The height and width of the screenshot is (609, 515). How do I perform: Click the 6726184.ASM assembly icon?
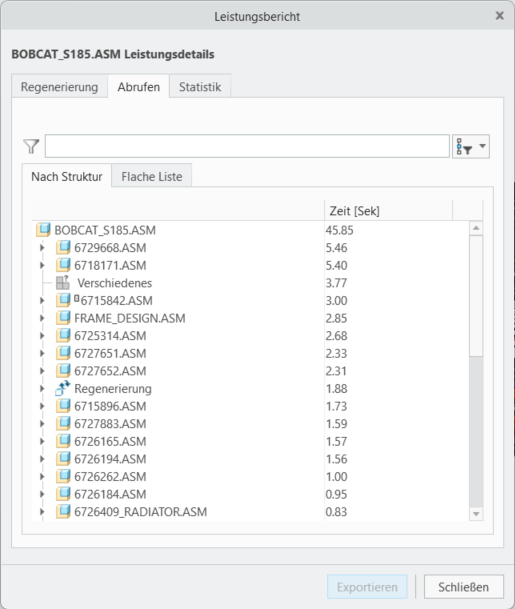(x=63, y=494)
